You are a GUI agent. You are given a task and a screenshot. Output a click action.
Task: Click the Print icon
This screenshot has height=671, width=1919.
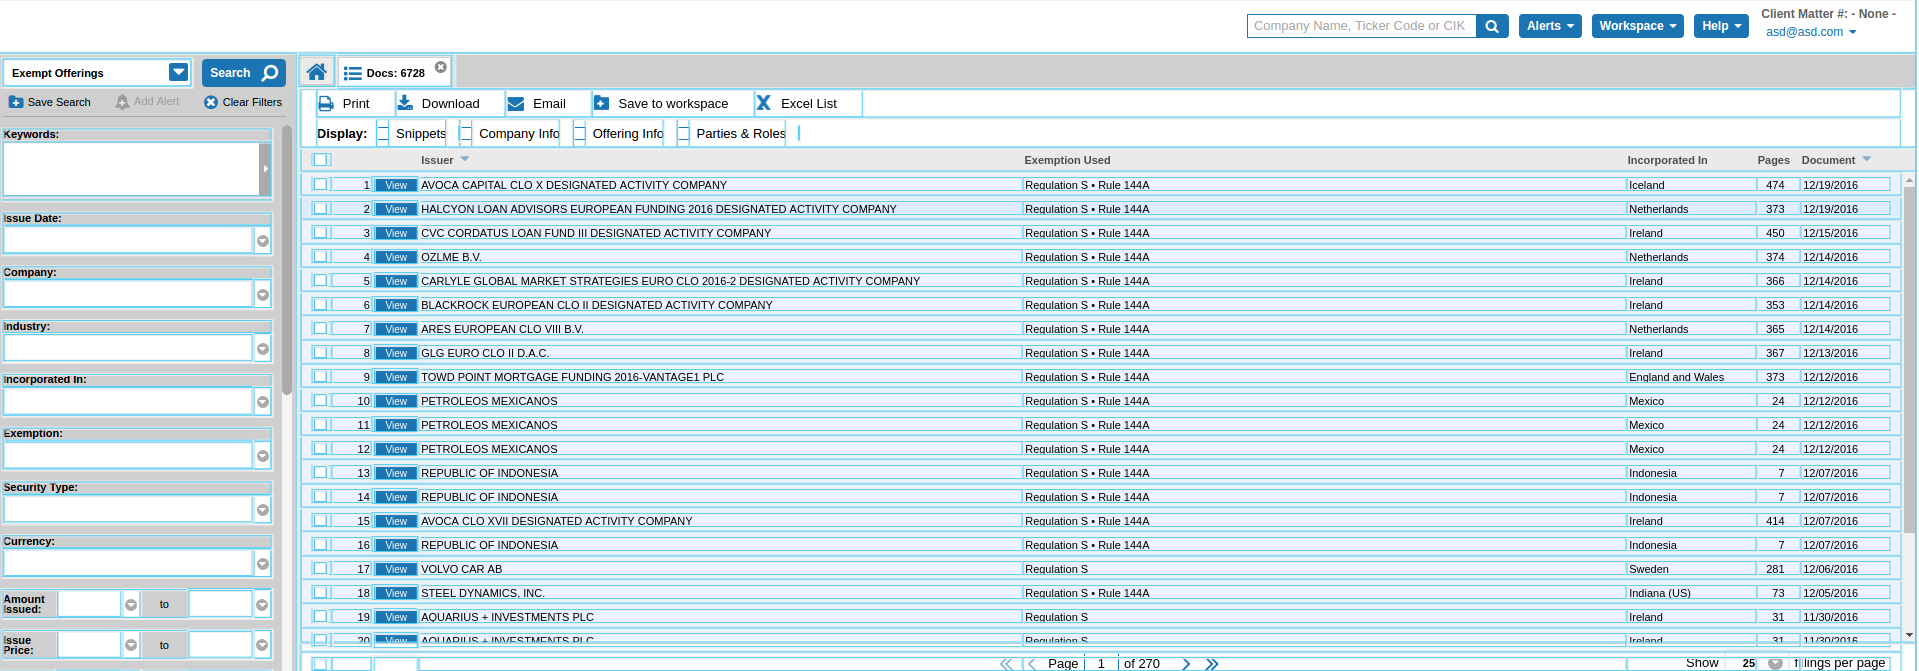[326, 103]
